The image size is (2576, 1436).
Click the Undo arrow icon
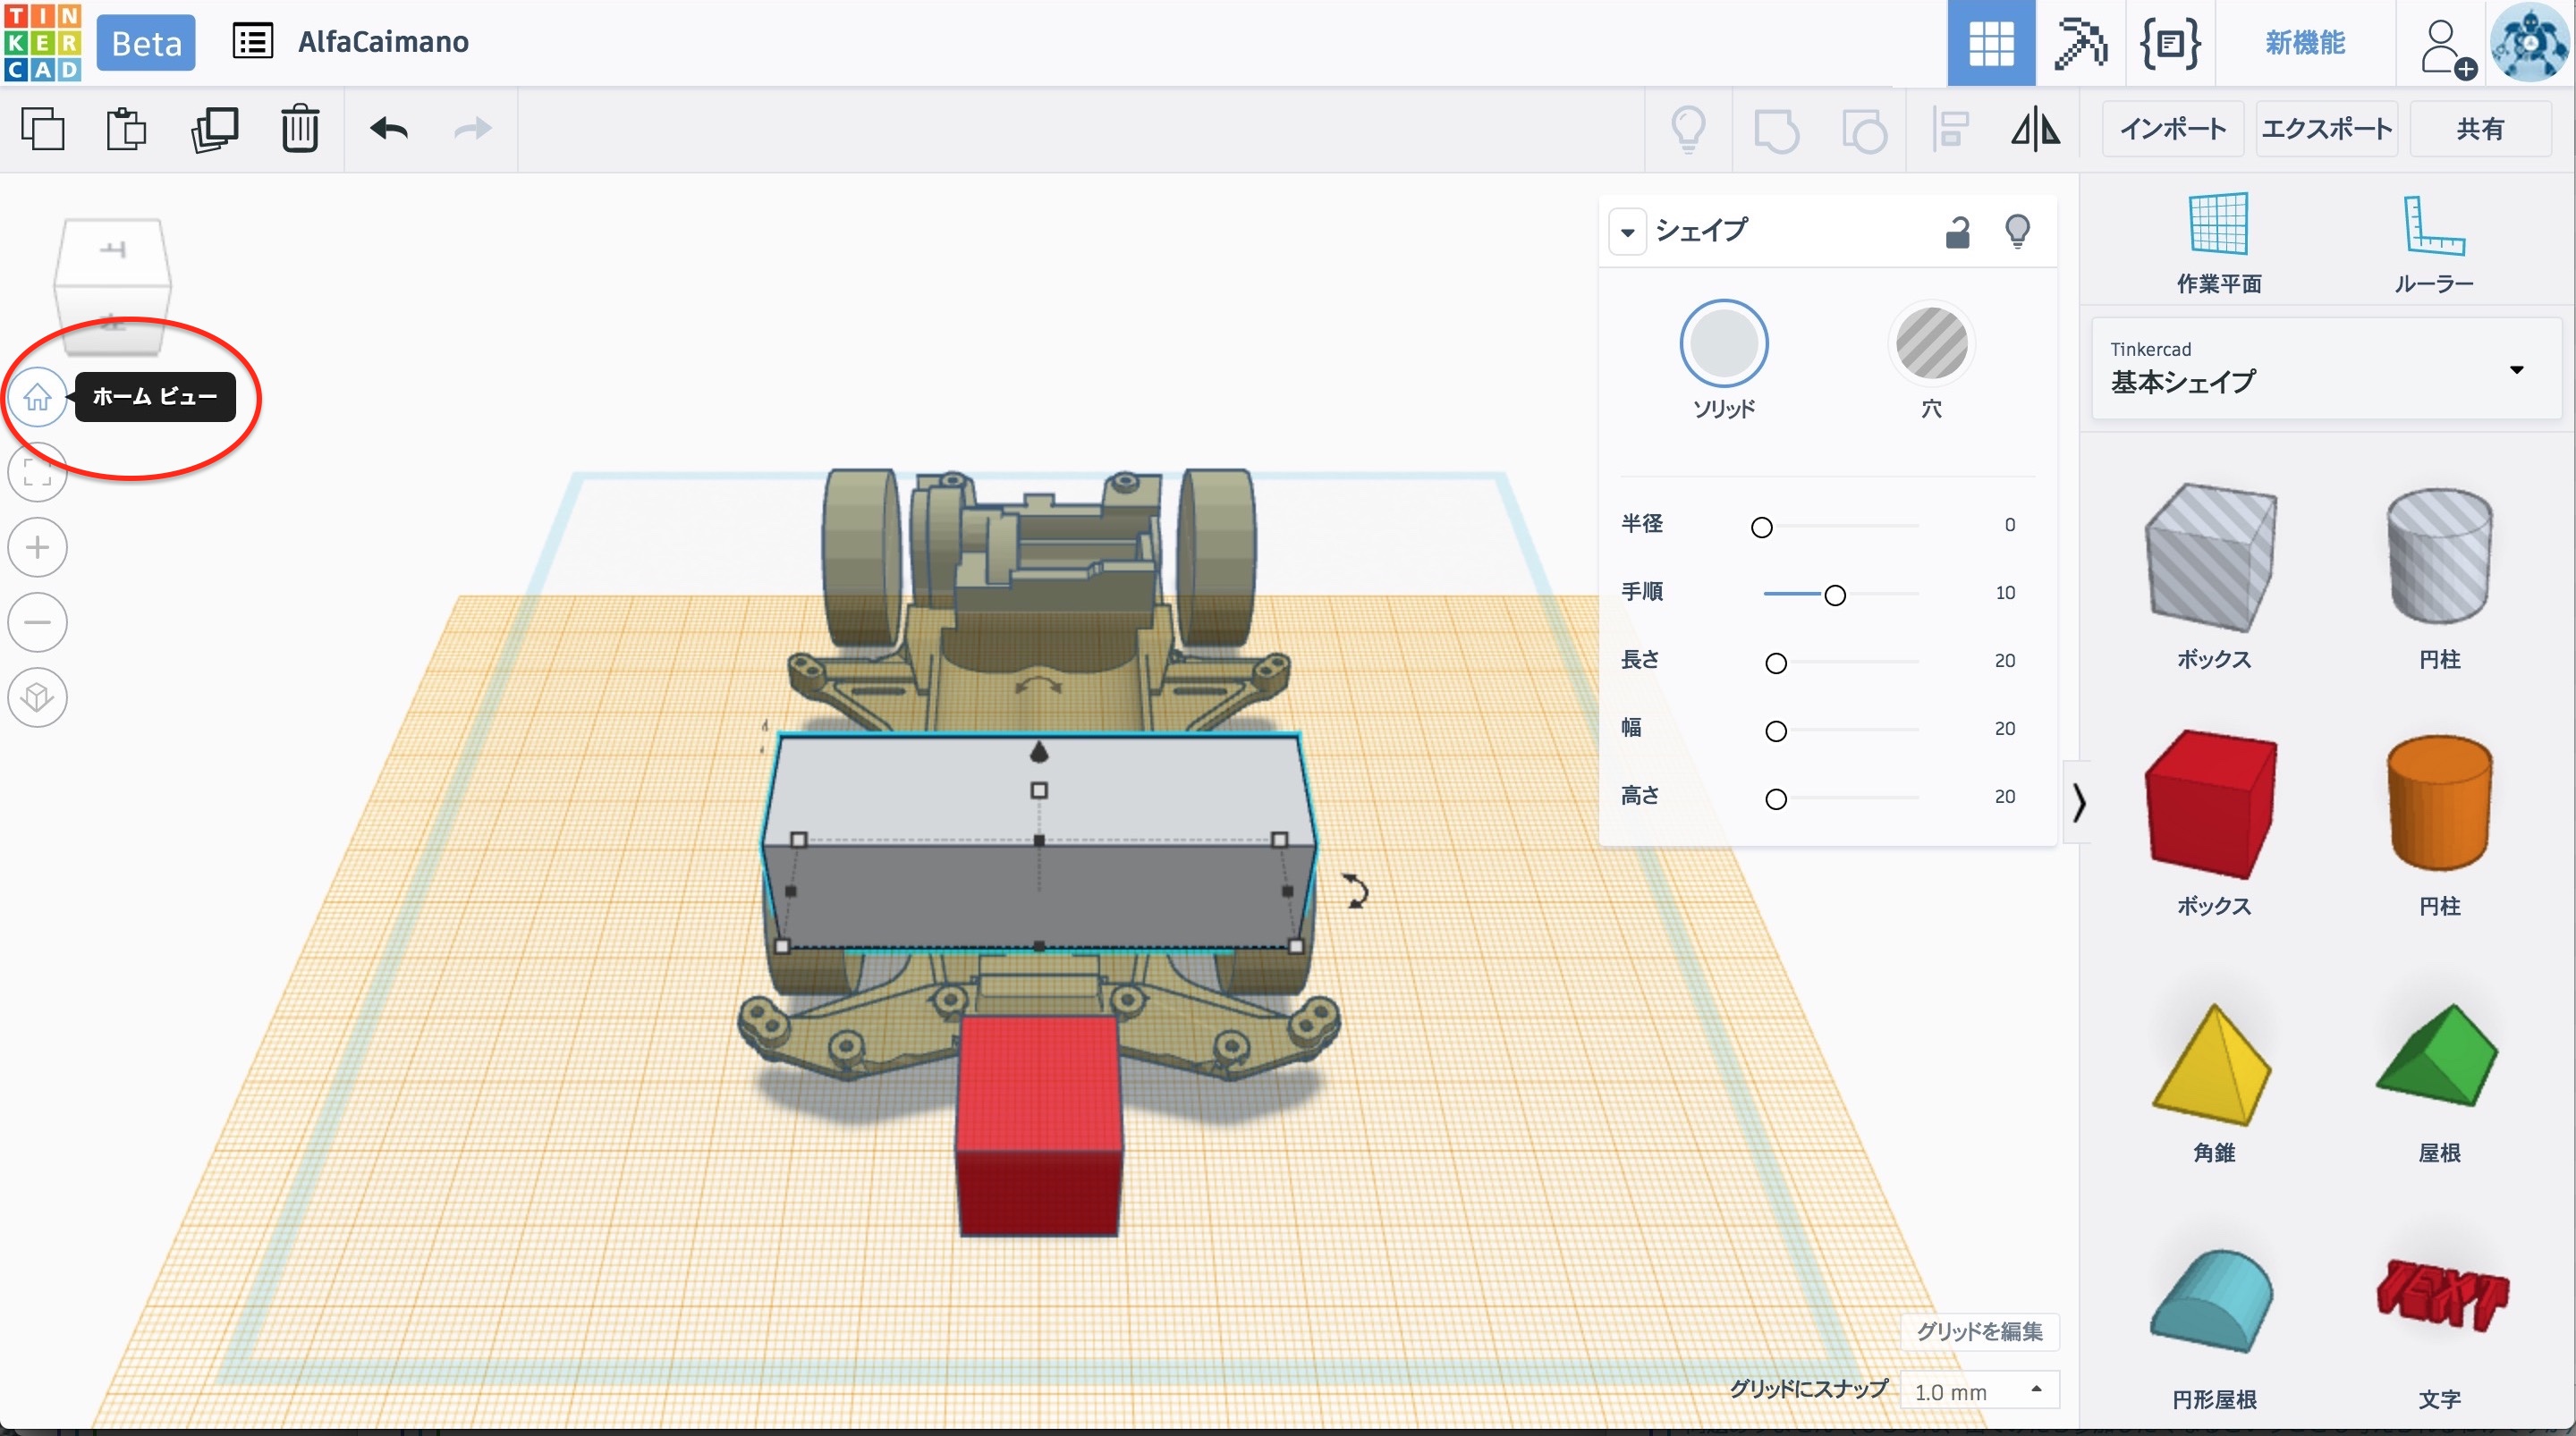click(x=388, y=129)
